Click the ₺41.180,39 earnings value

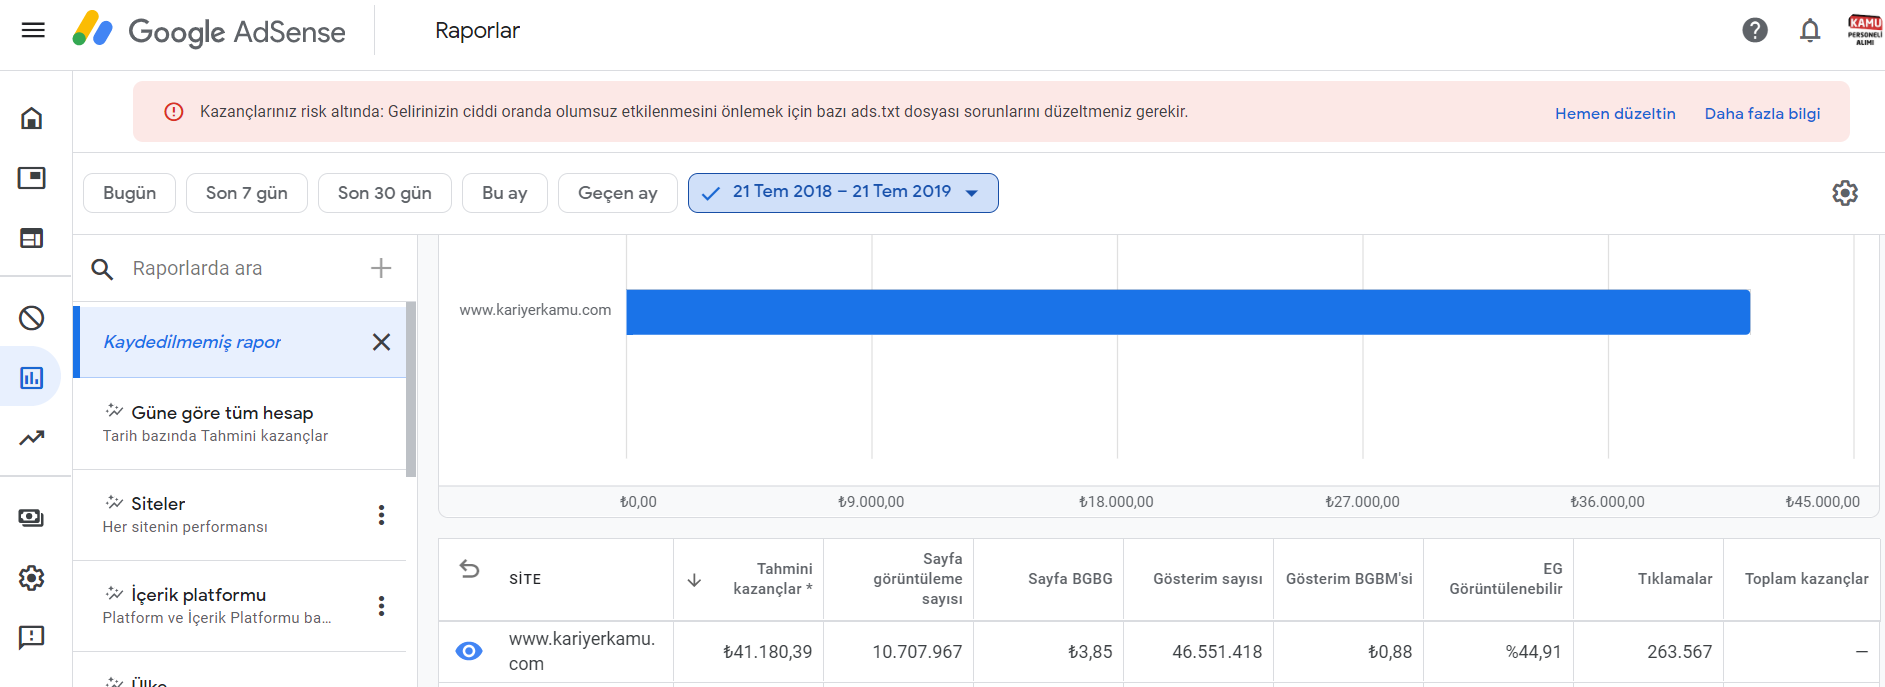coord(767,652)
